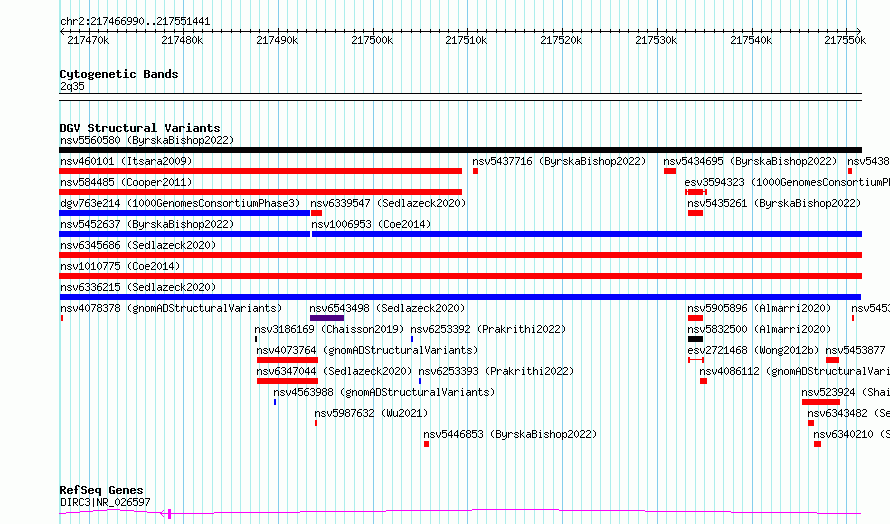This screenshot has height=524, width=890.
Task: Open the nsv5560580 (ByrskaBishop2022) variant label
Action: click(x=147, y=140)
